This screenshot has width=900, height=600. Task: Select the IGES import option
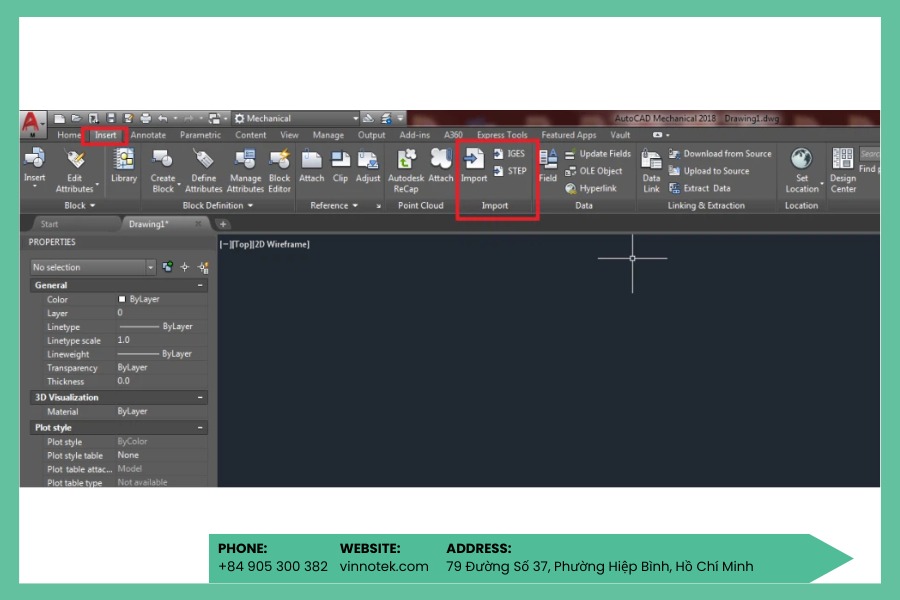[510, 154]
